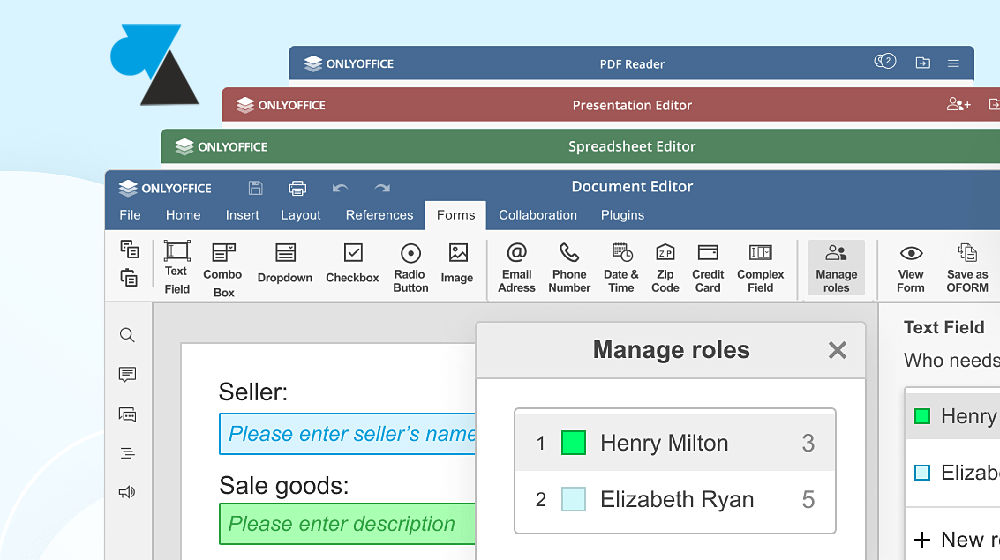Click the help icon in PDF Reader

(885, 62)
